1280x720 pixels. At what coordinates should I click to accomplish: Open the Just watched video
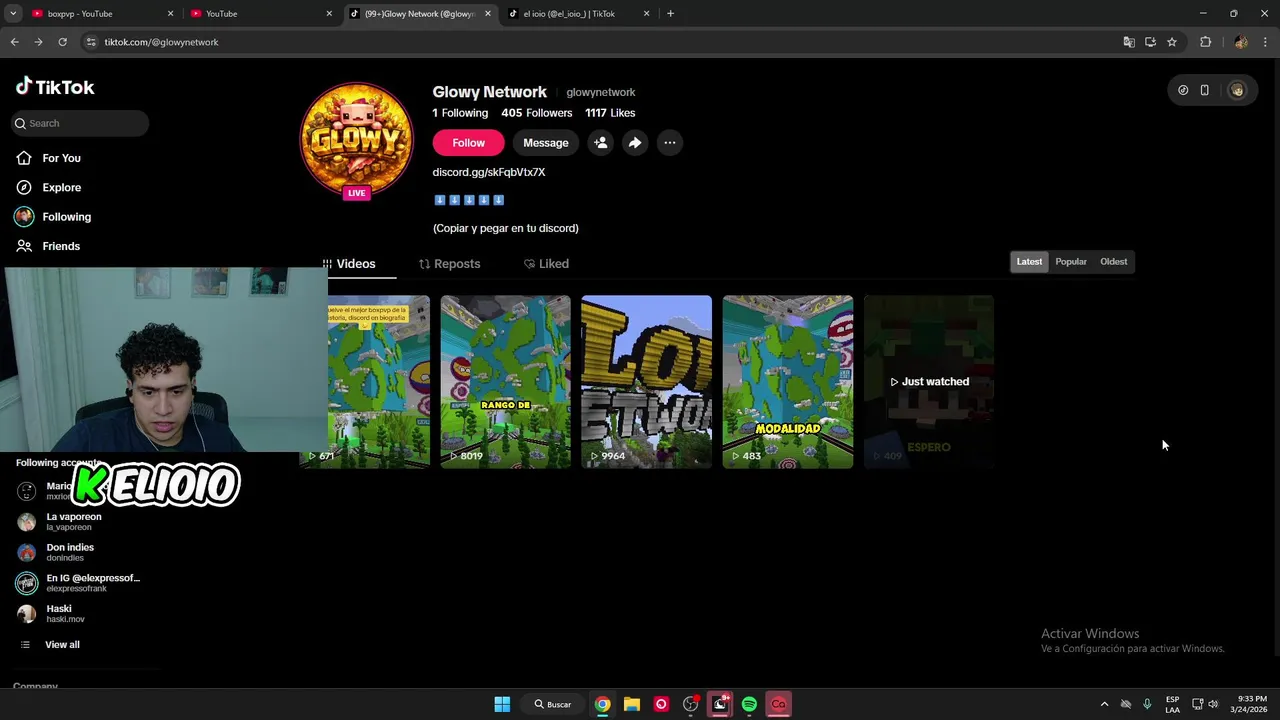pos(929,381)
